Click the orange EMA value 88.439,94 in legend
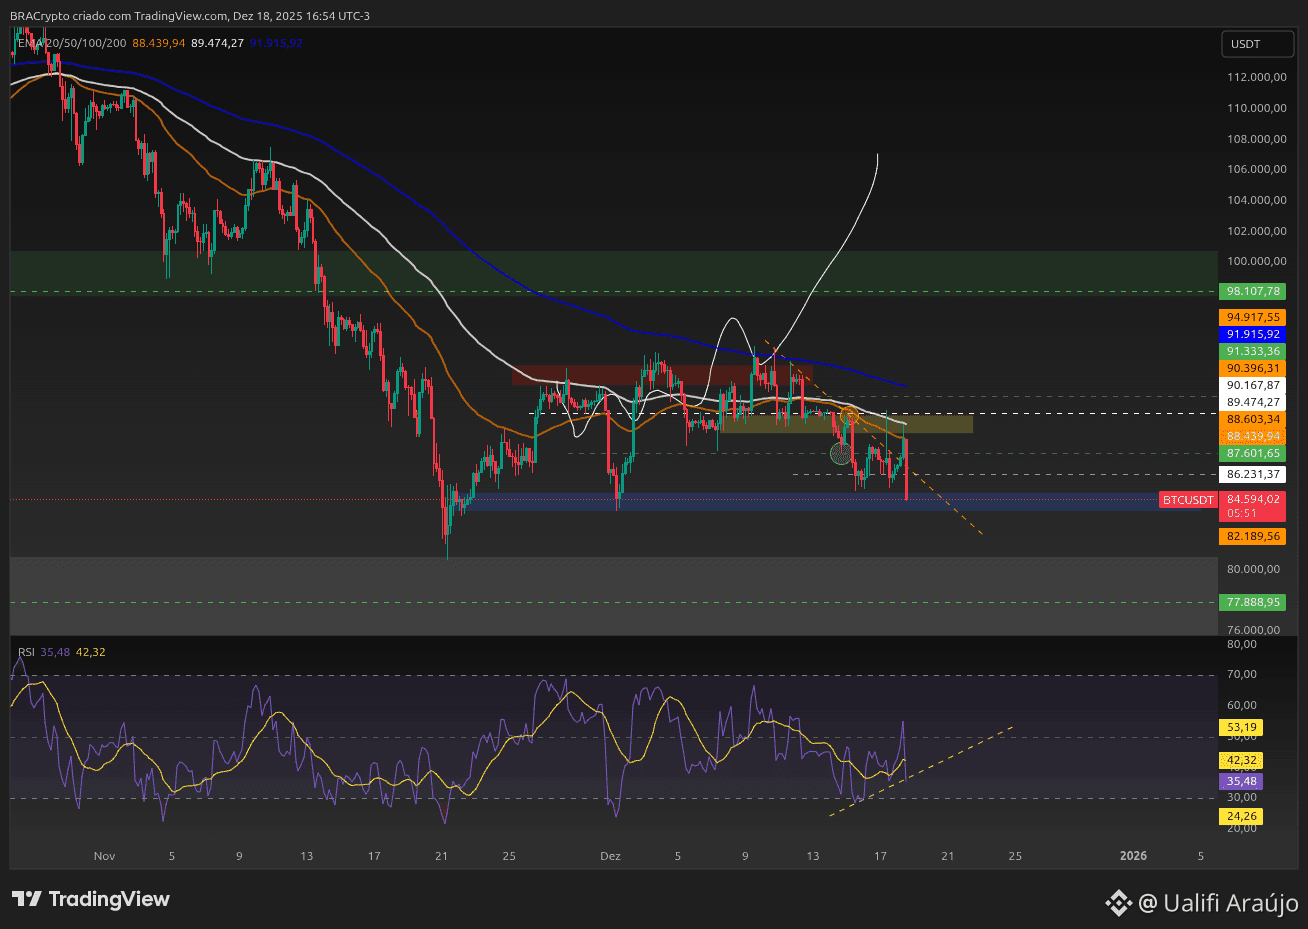 coord(159,43)
